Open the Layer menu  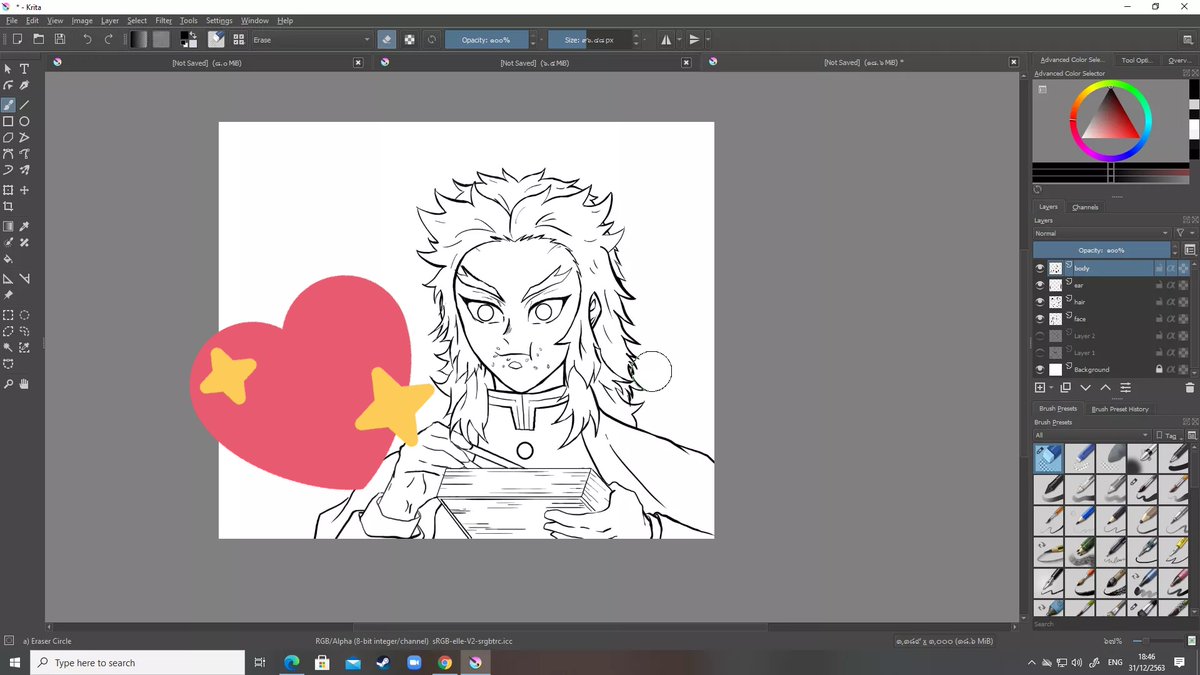coord(109,20)
